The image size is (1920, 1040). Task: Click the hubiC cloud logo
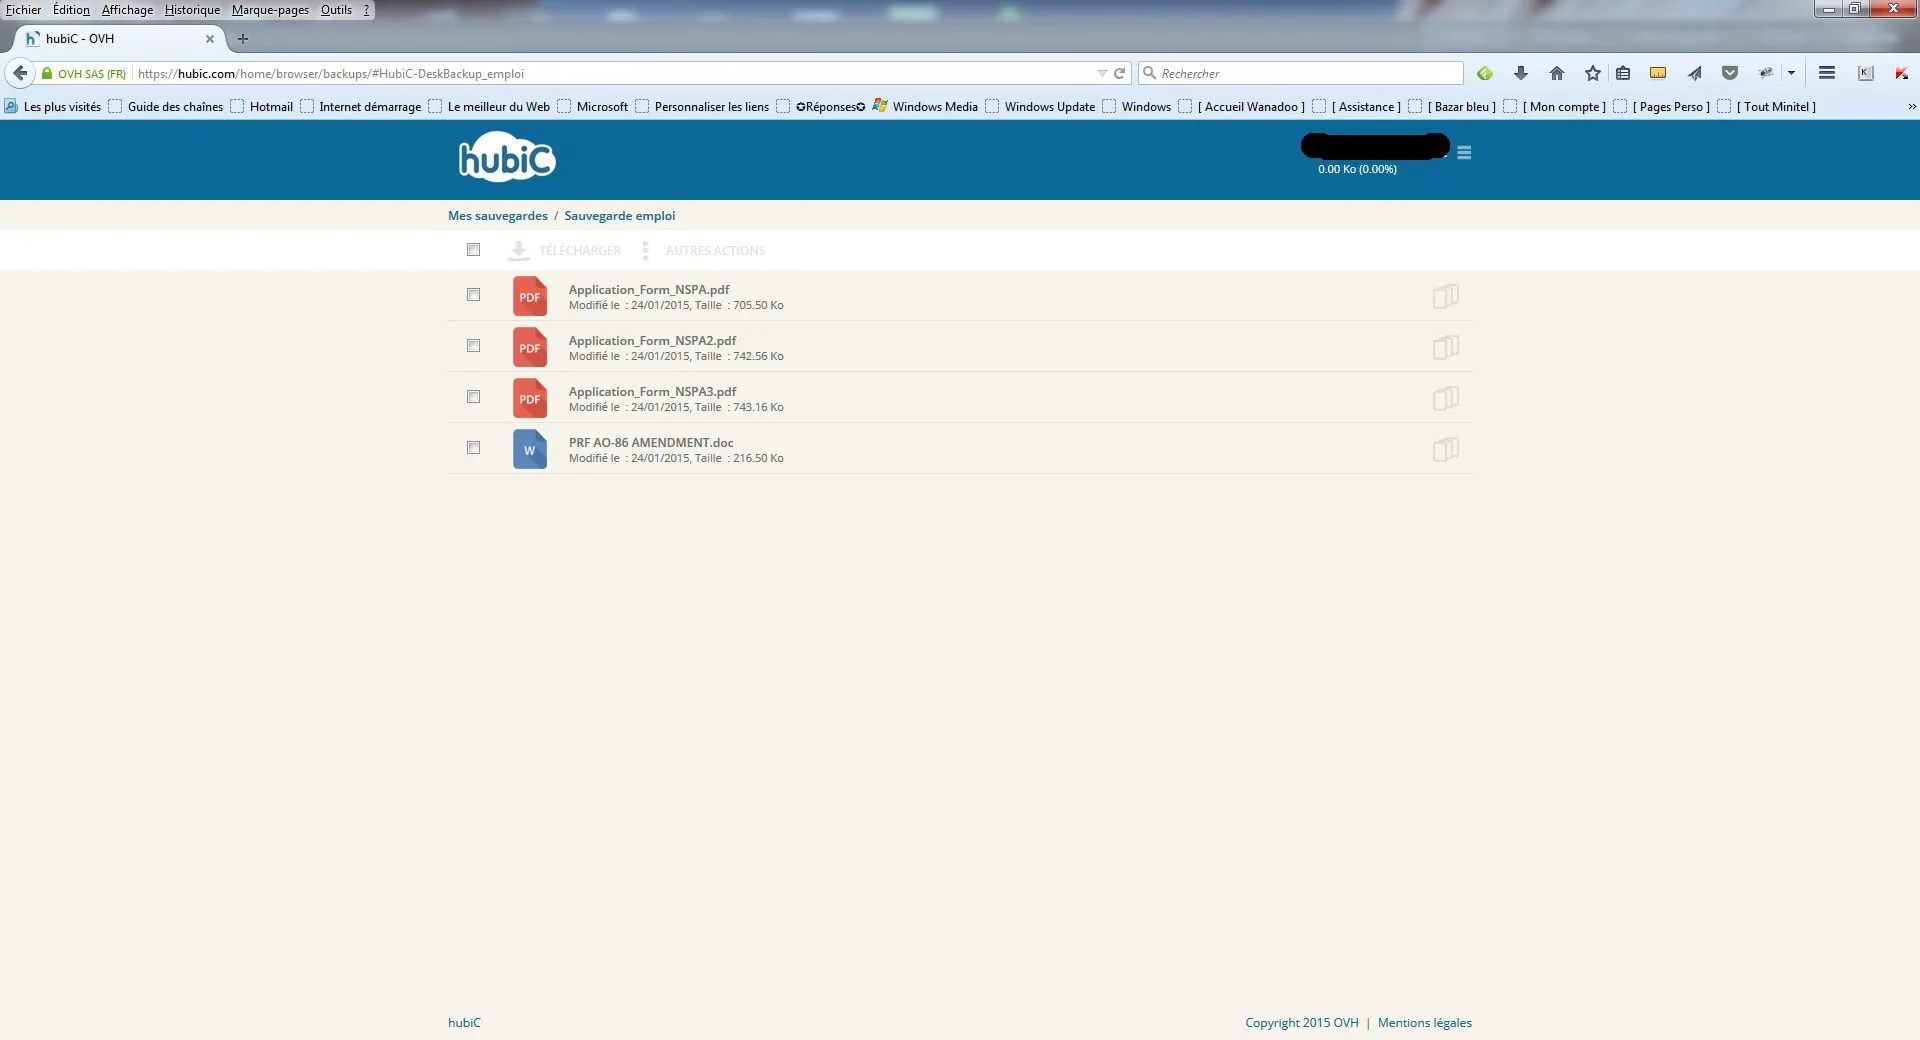(x=506, y=158)
